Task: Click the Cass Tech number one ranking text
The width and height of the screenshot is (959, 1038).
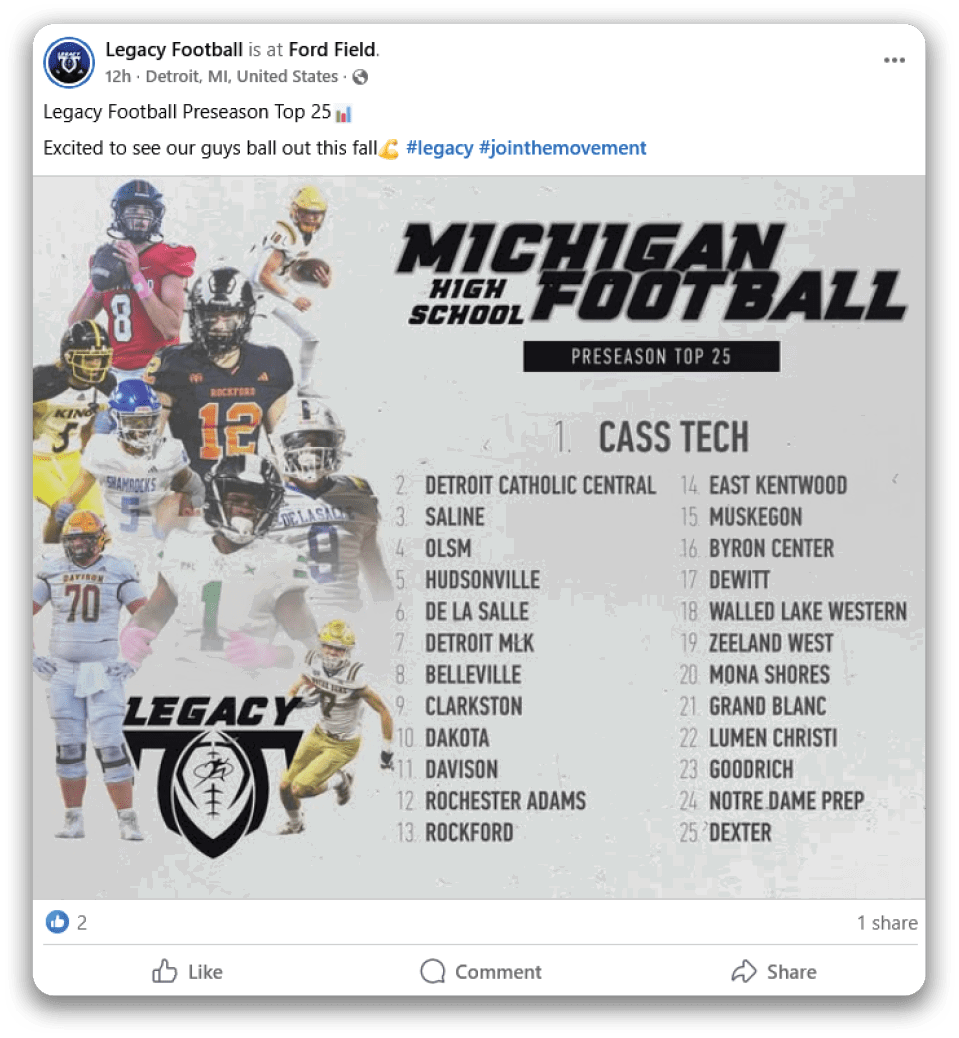Action: click(x=652, y=437)
